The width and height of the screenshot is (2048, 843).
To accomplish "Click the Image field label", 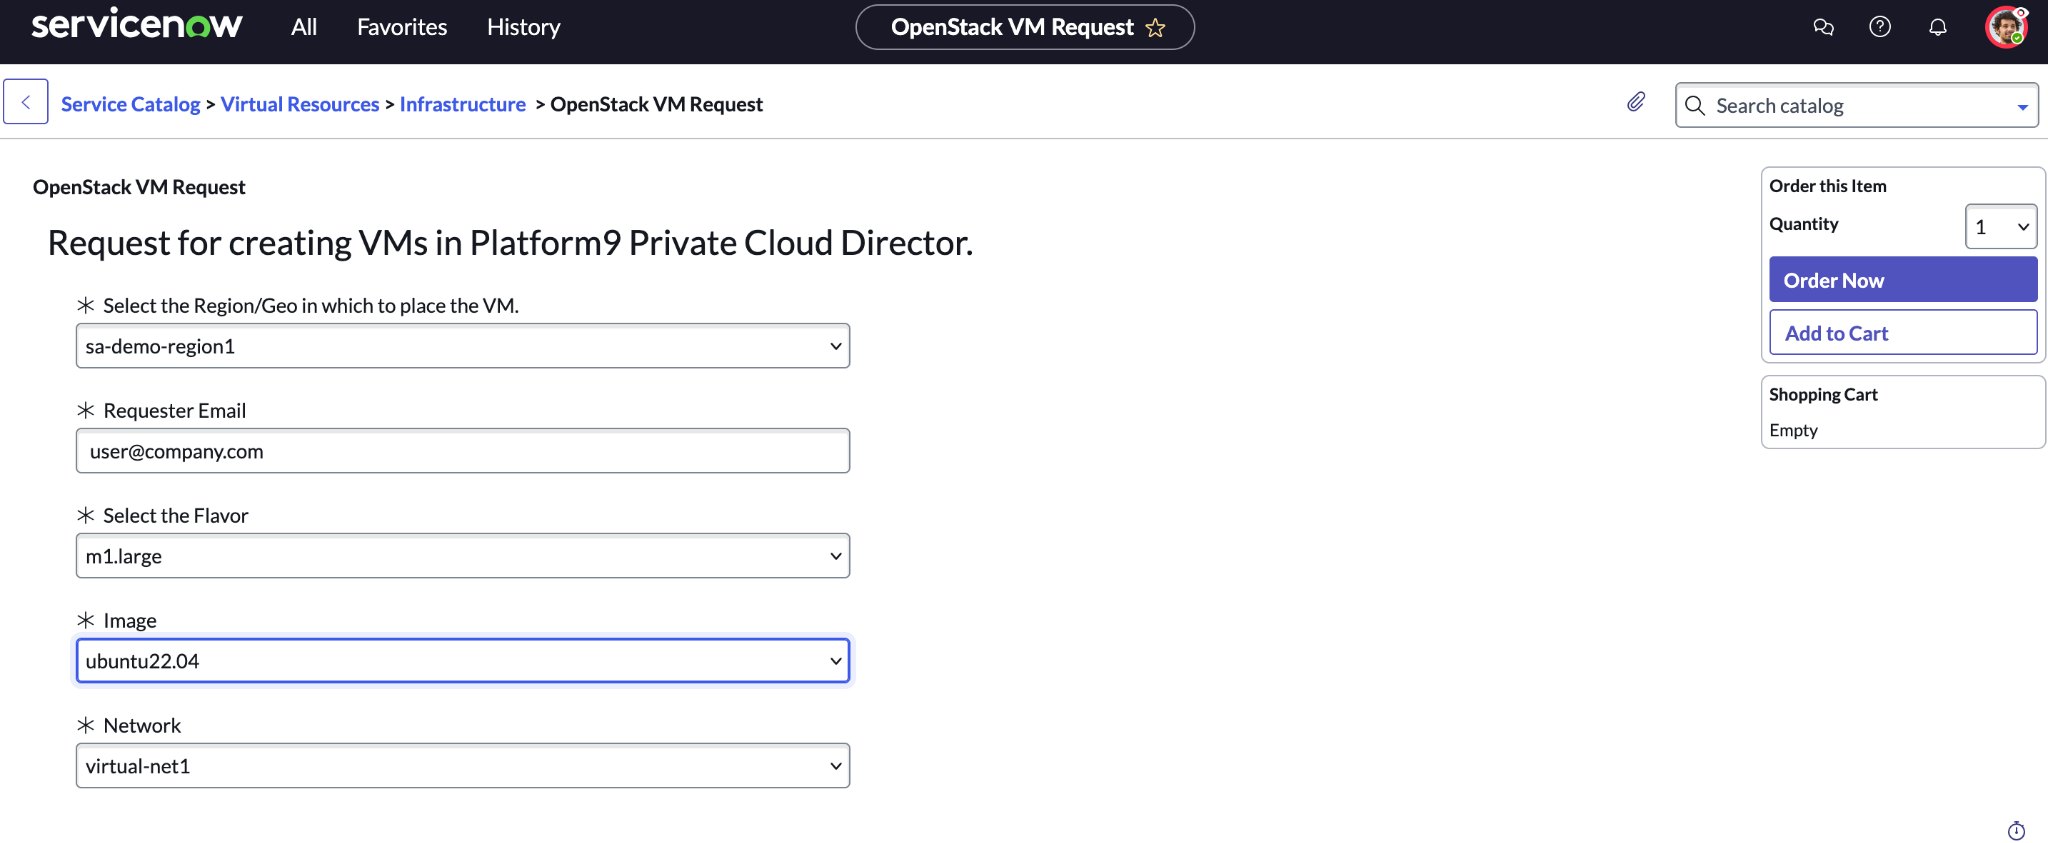I will point(130,621).
